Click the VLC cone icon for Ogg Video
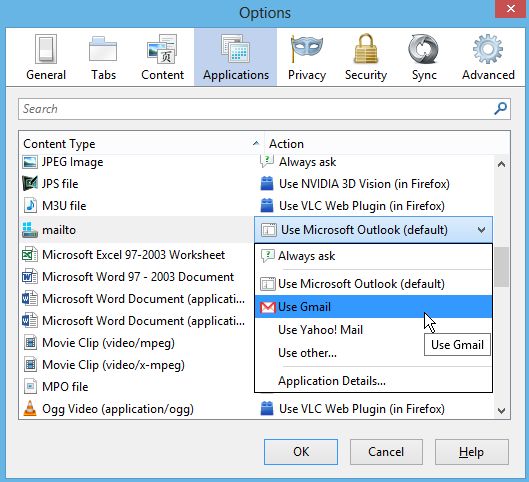Screen dimensions: 529x482 [30, 408]
